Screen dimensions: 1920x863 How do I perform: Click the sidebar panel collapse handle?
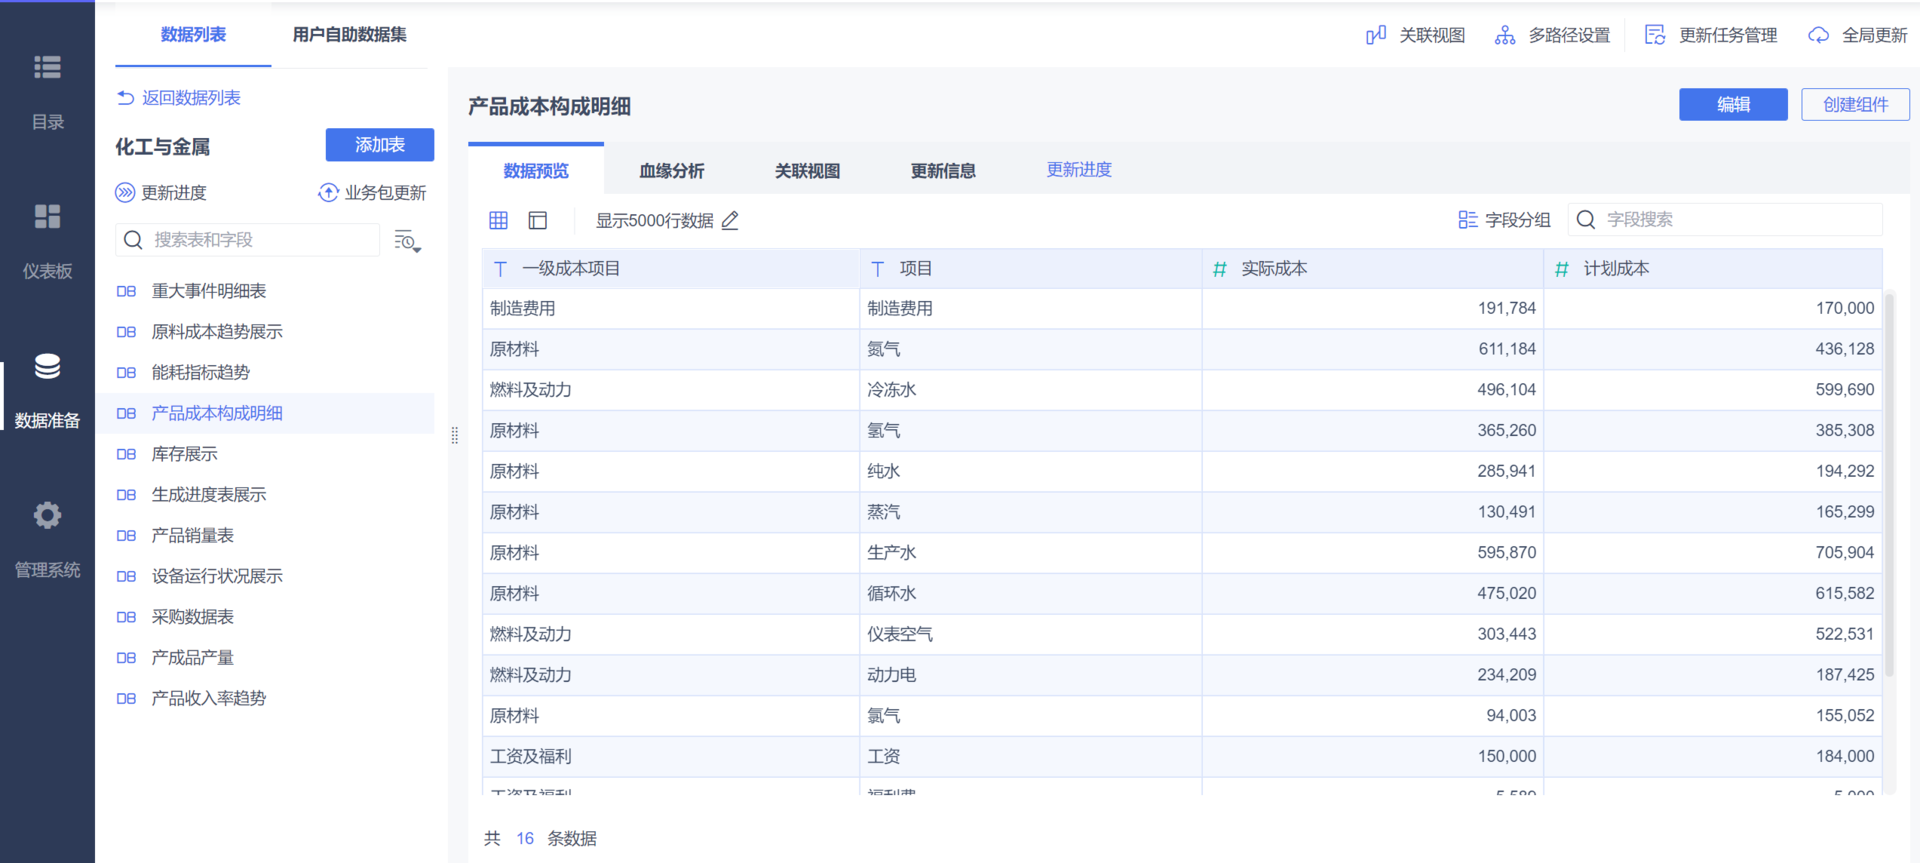click(455, 435)
